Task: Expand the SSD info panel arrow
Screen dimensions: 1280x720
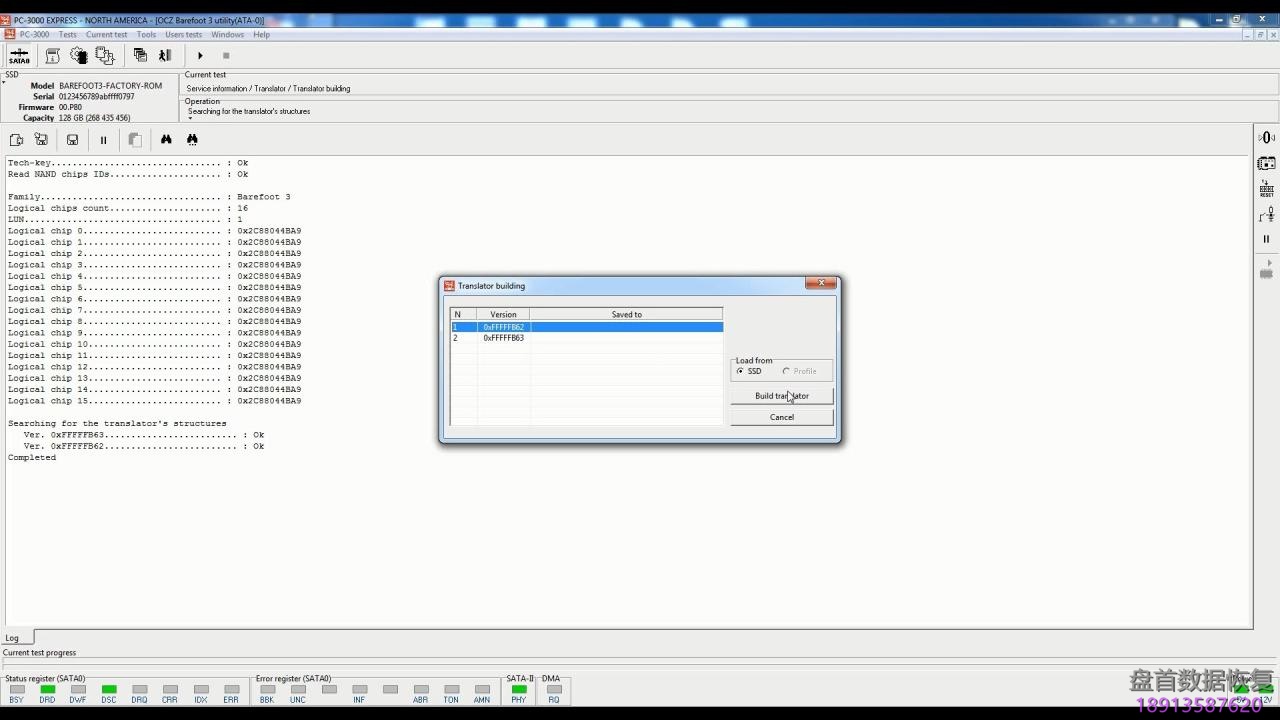Action: tap(4, 82)
